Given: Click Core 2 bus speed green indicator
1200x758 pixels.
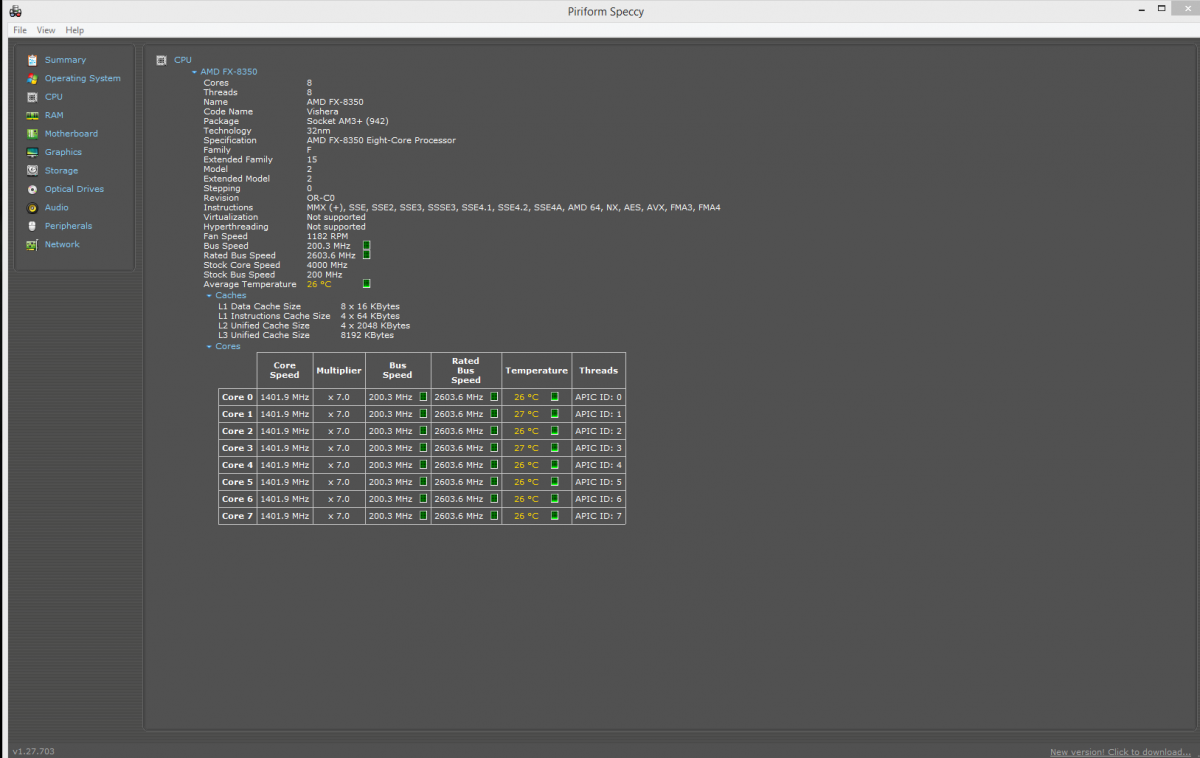Looking at the screenshot, I should tap(423, 431).
